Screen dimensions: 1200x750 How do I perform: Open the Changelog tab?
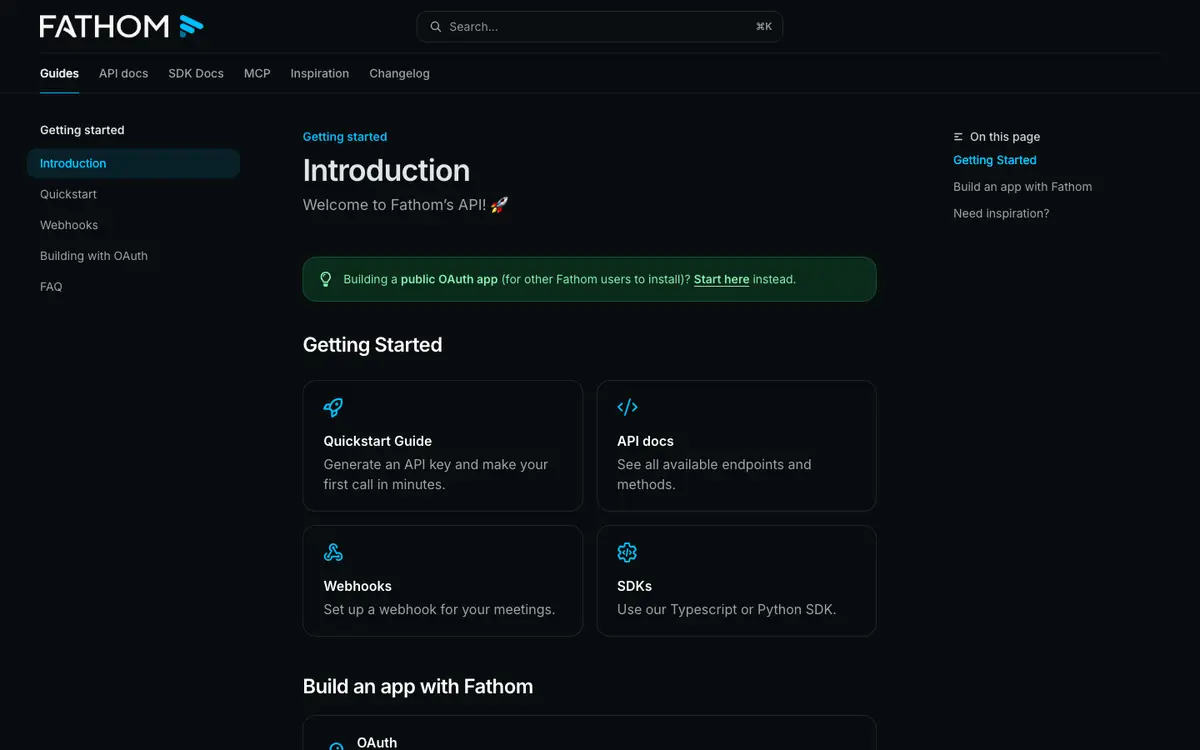coord(399,73)
